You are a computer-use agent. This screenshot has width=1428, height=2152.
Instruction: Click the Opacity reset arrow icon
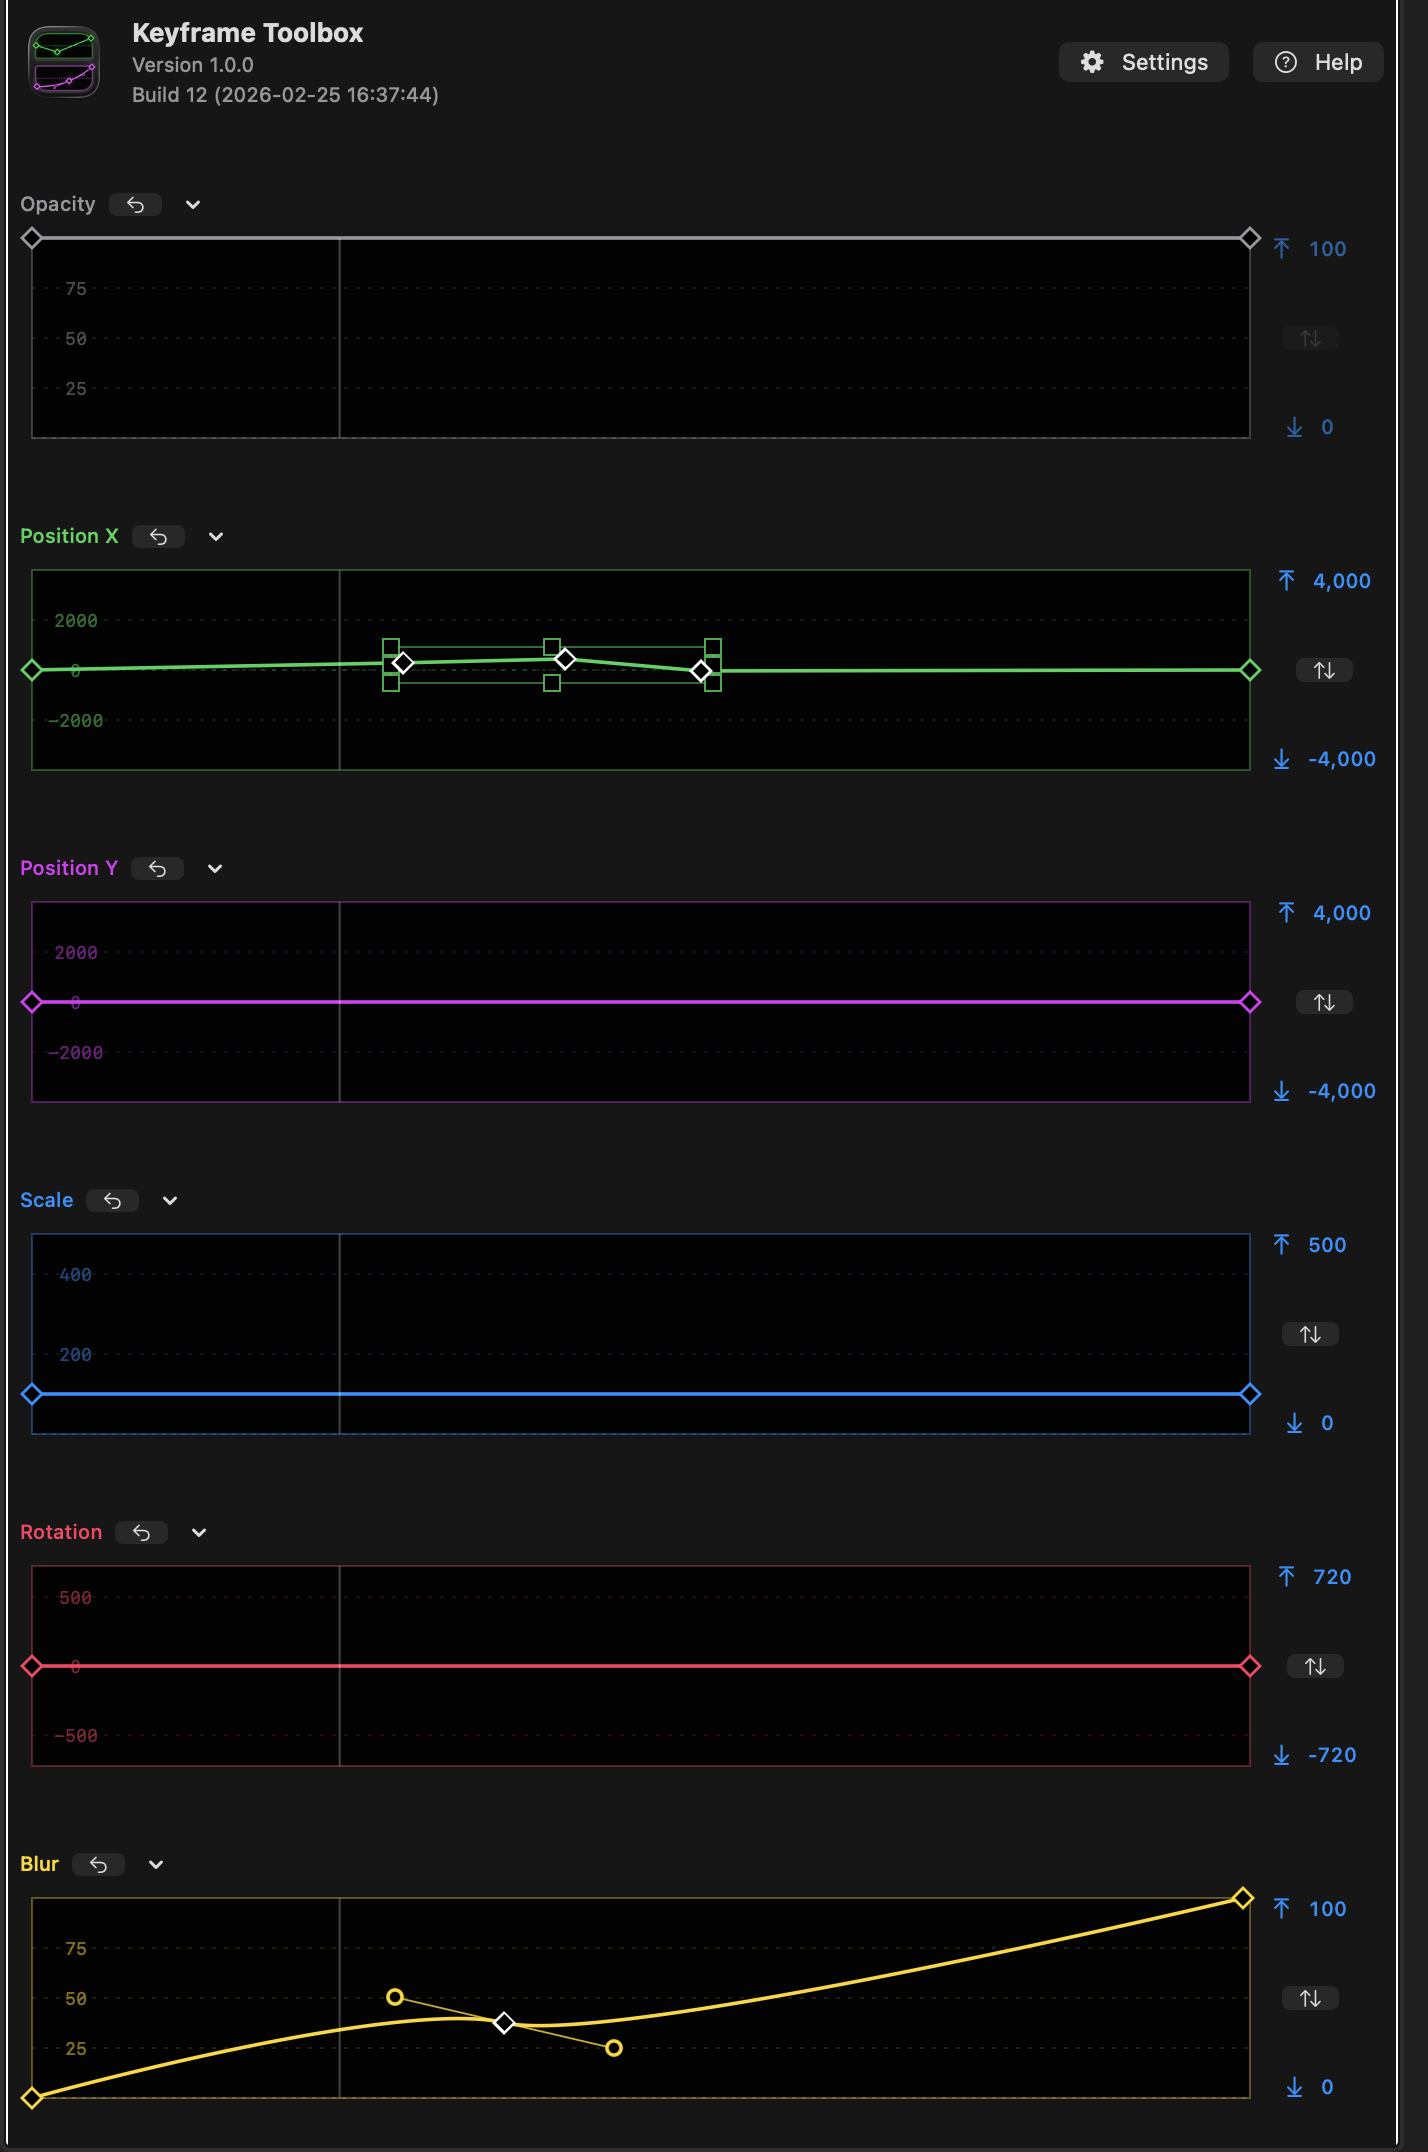(136, 205)
